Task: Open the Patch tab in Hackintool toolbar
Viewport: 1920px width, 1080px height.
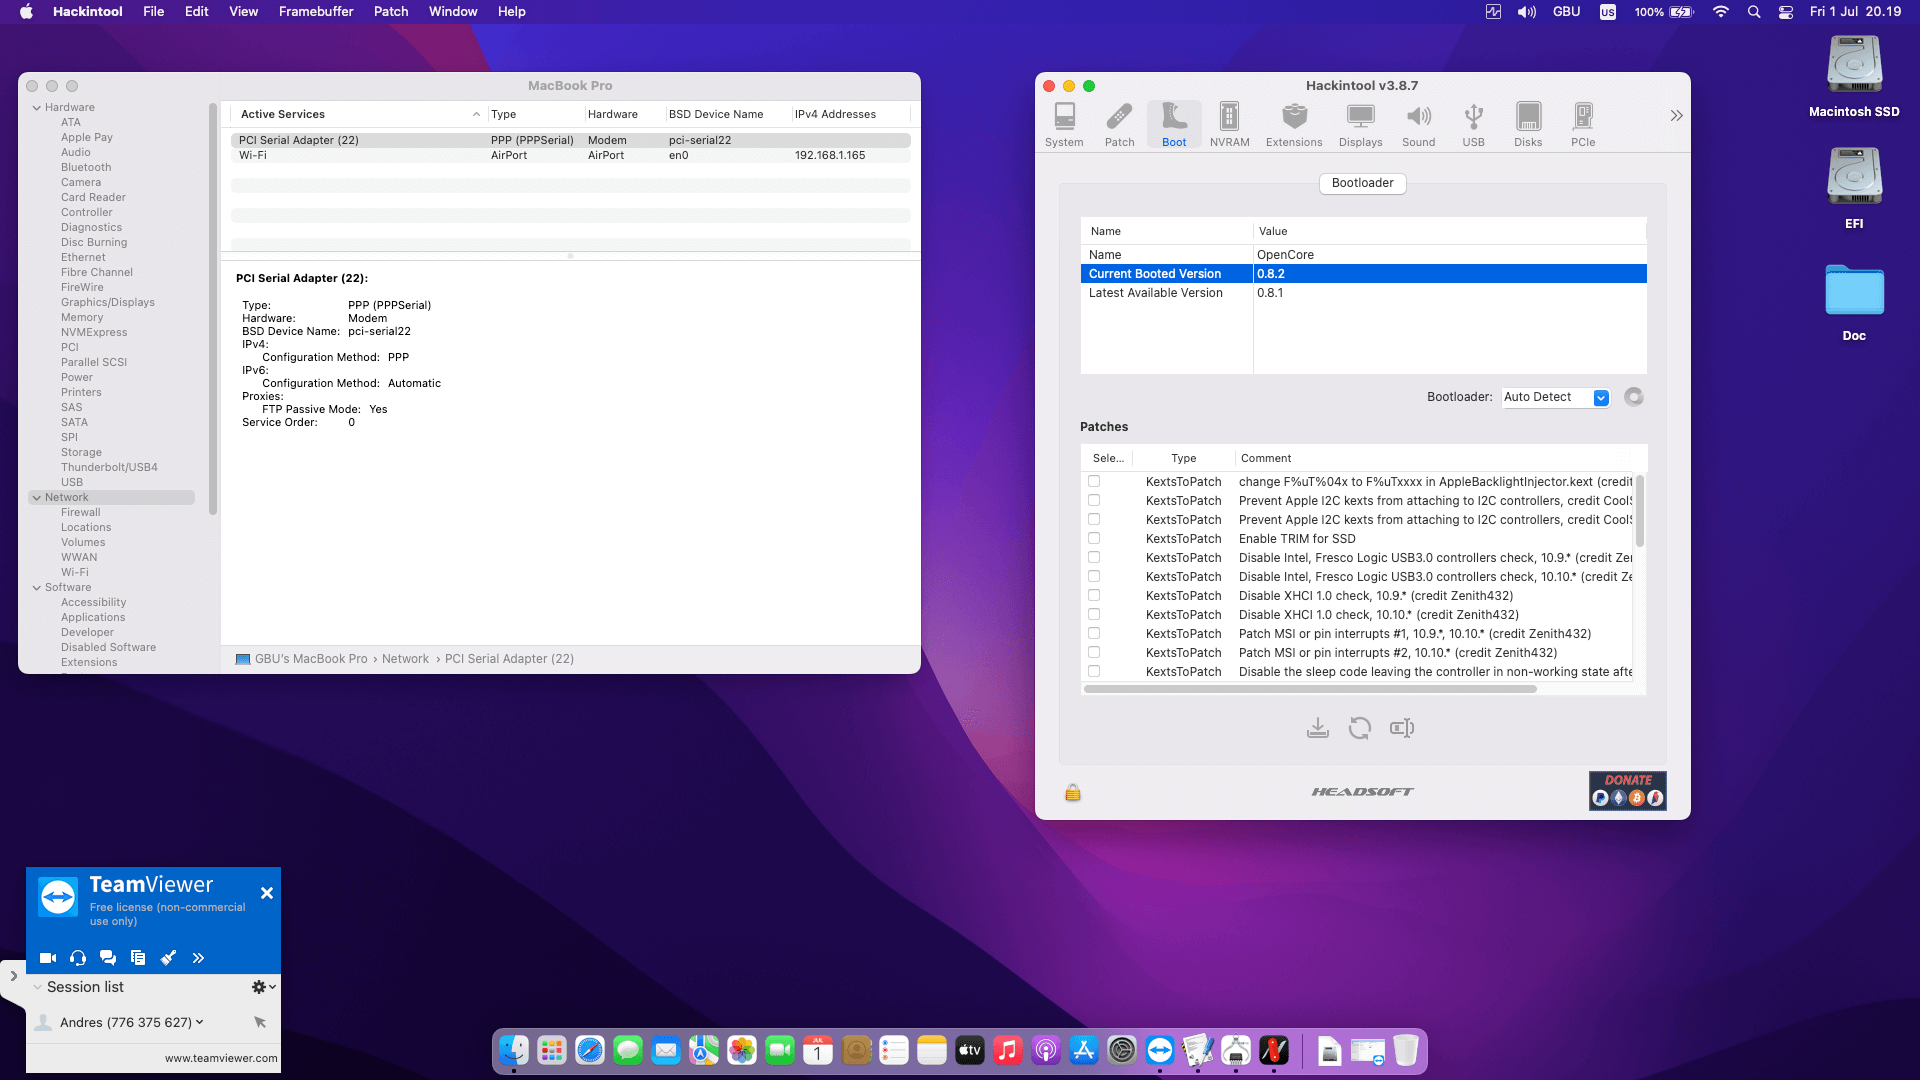Action: coord(1119,125)
